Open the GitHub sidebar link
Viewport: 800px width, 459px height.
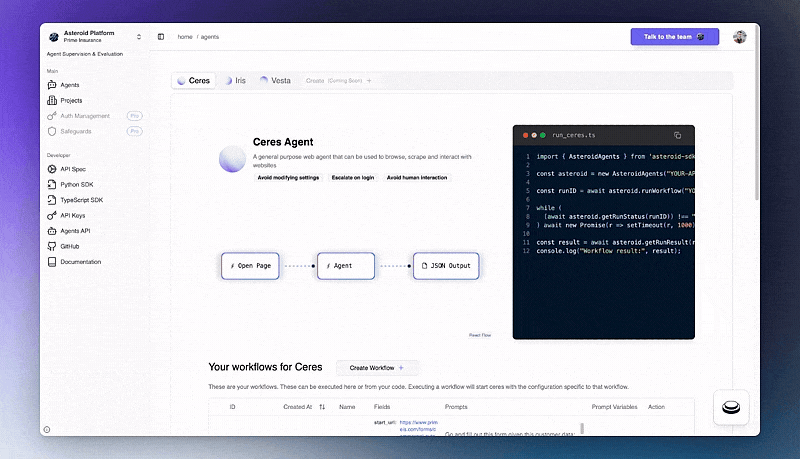[69, 246]
